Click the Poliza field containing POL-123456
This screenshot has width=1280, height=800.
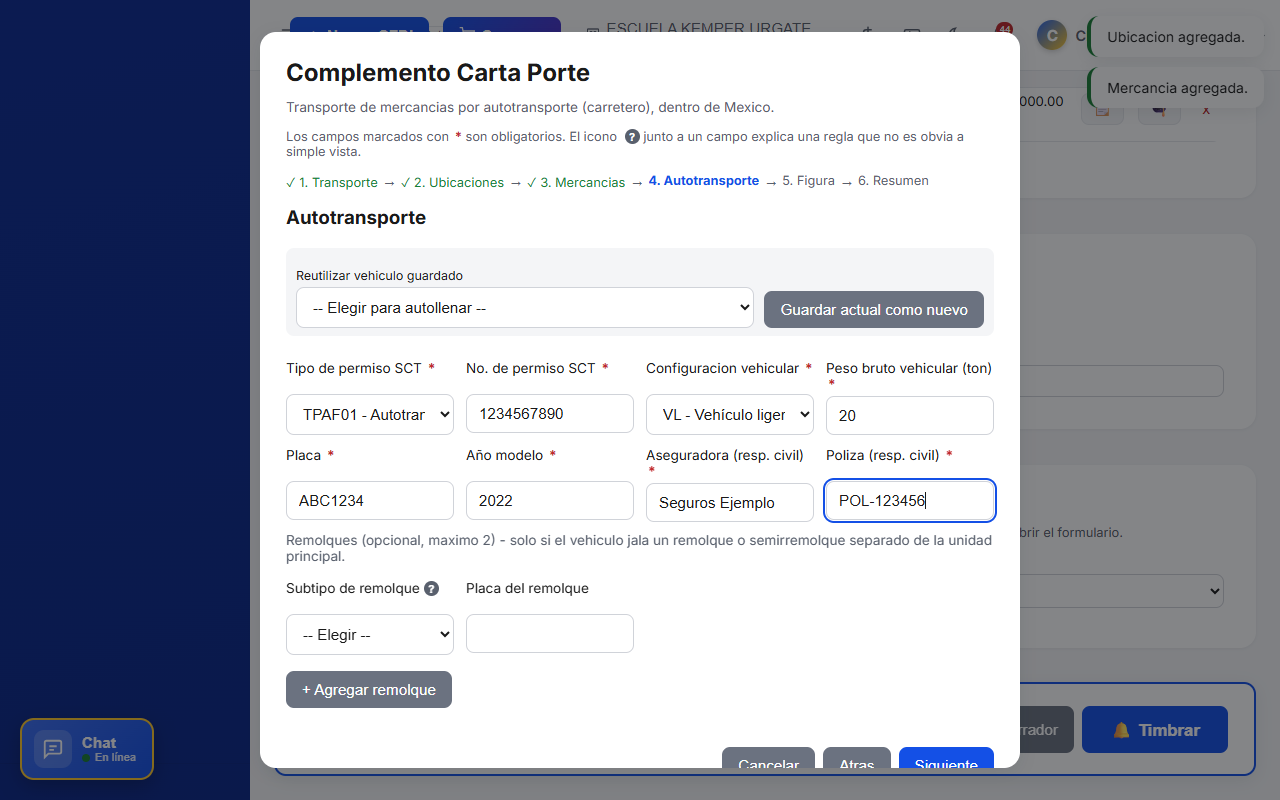coord(910,501)
